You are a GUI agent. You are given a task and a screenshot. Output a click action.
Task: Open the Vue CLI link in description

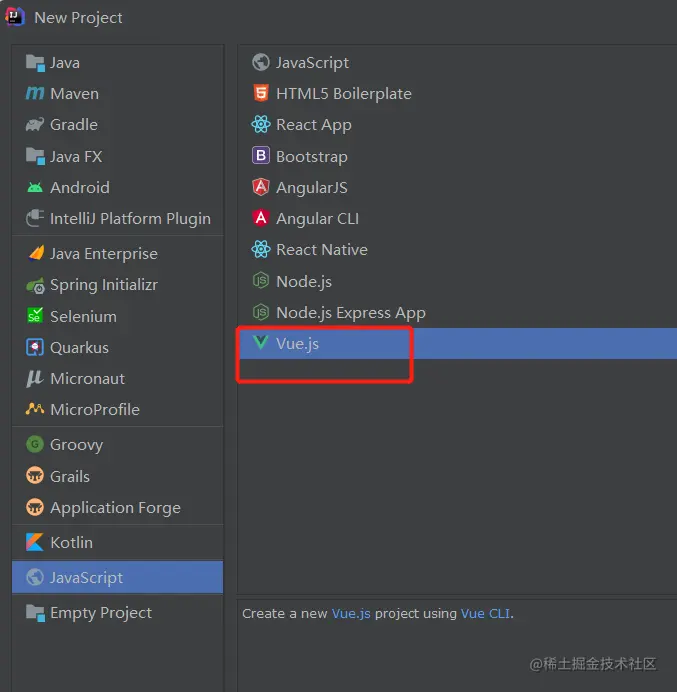pos(485,613)
